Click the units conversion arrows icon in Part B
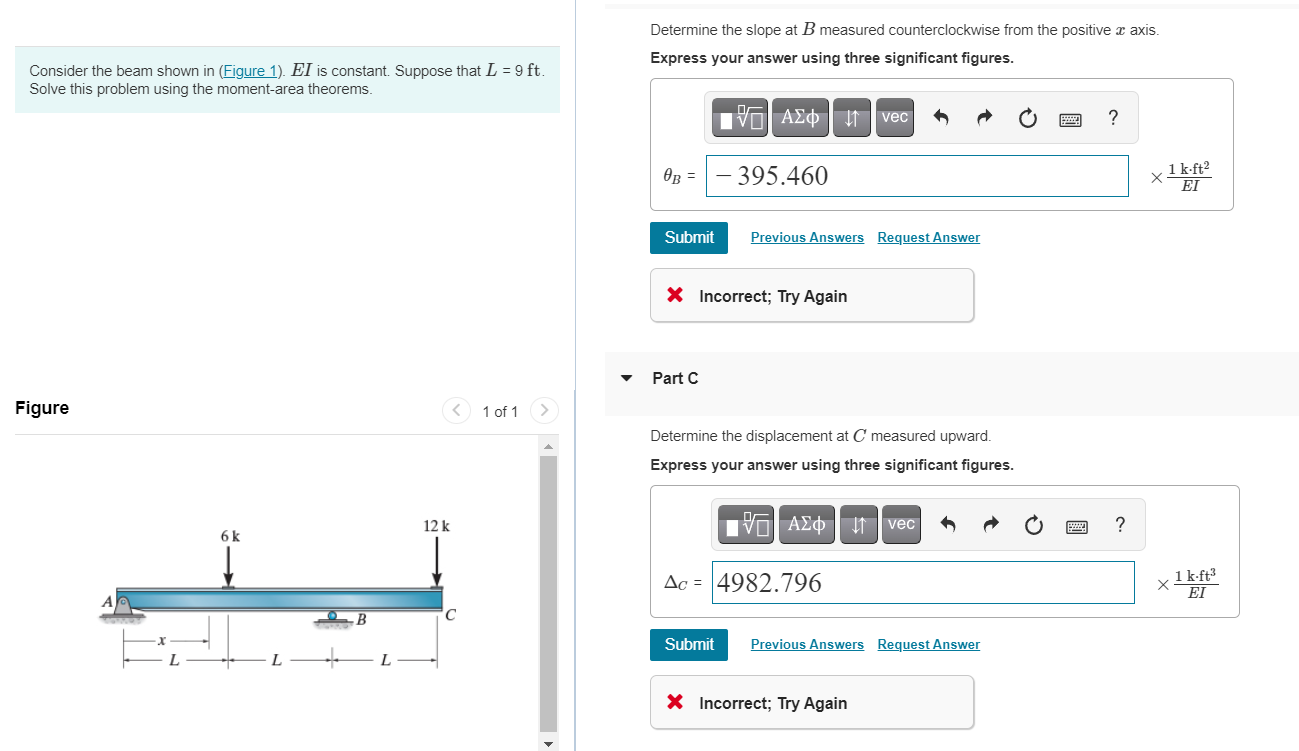Viewport: 1299px width, 751px height. point(851,117)
